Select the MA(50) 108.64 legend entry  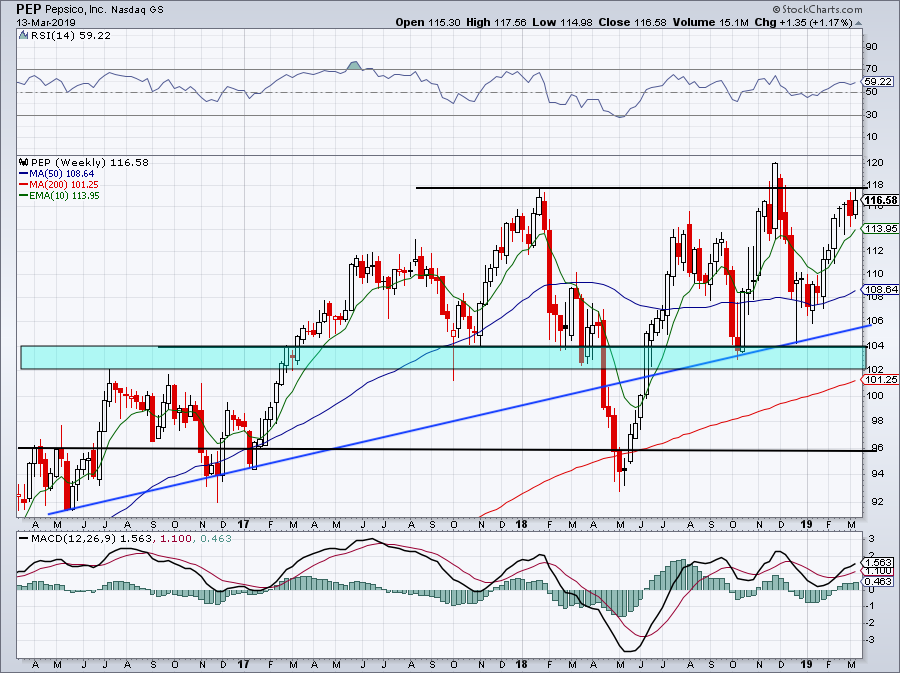[x=62, y=173]
